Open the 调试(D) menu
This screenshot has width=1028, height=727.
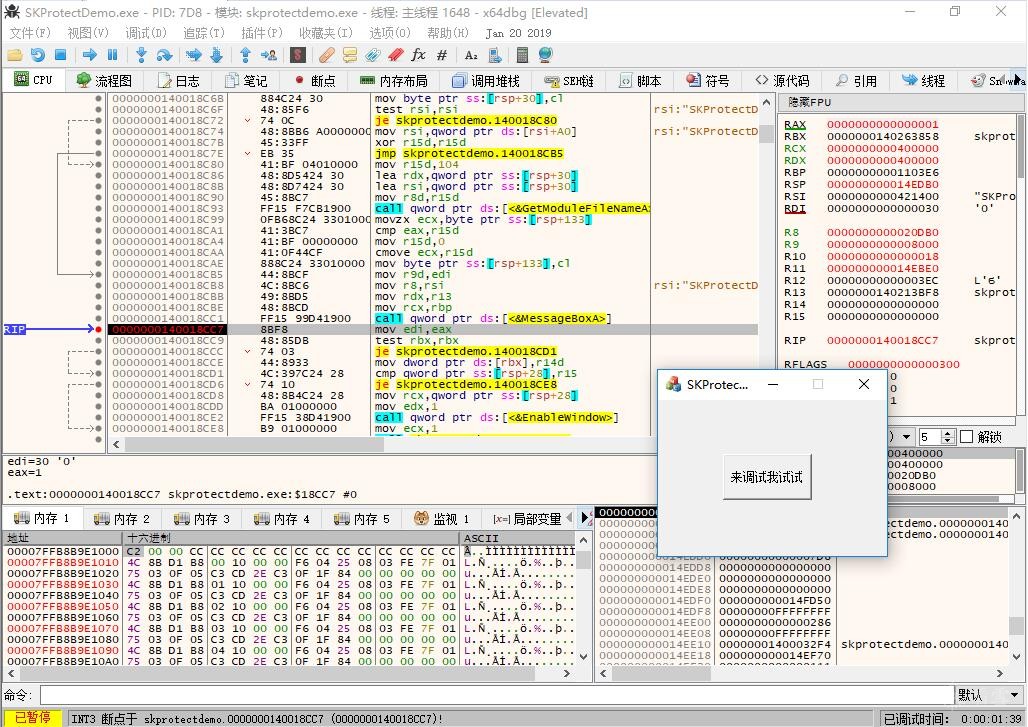(x=145, y=33)
